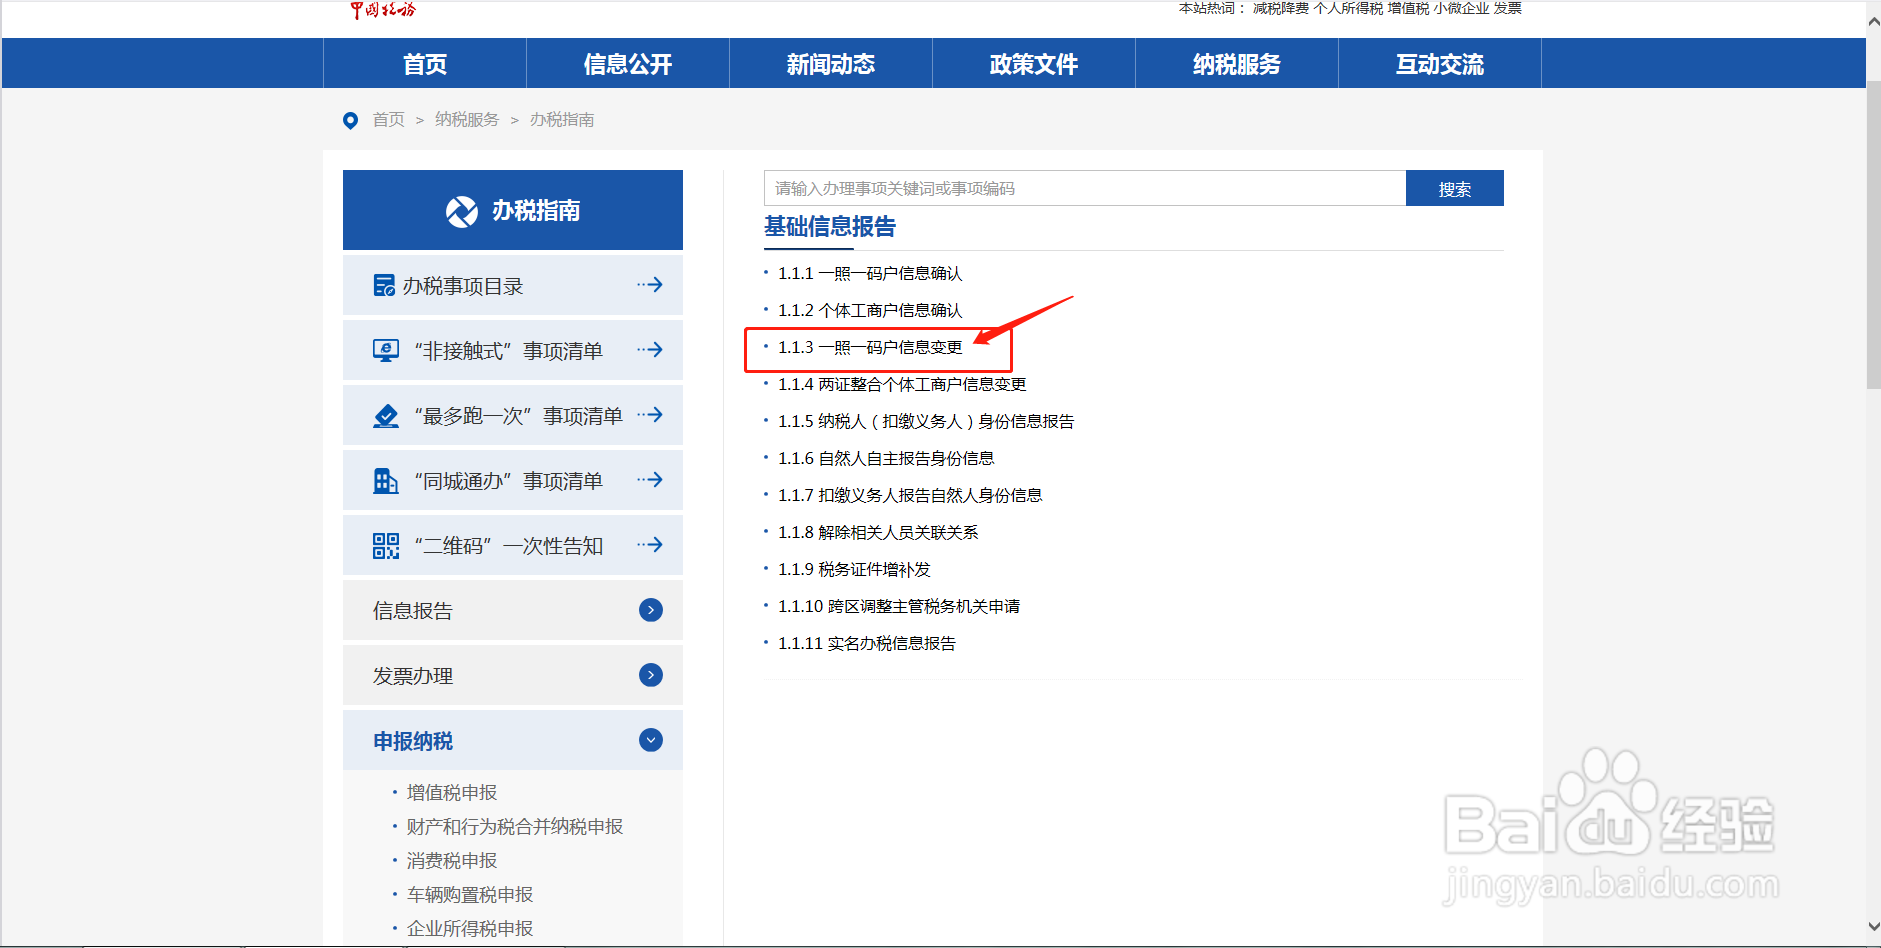Click the page vertical scrollbar thumb

click(x=1873, y=235)
